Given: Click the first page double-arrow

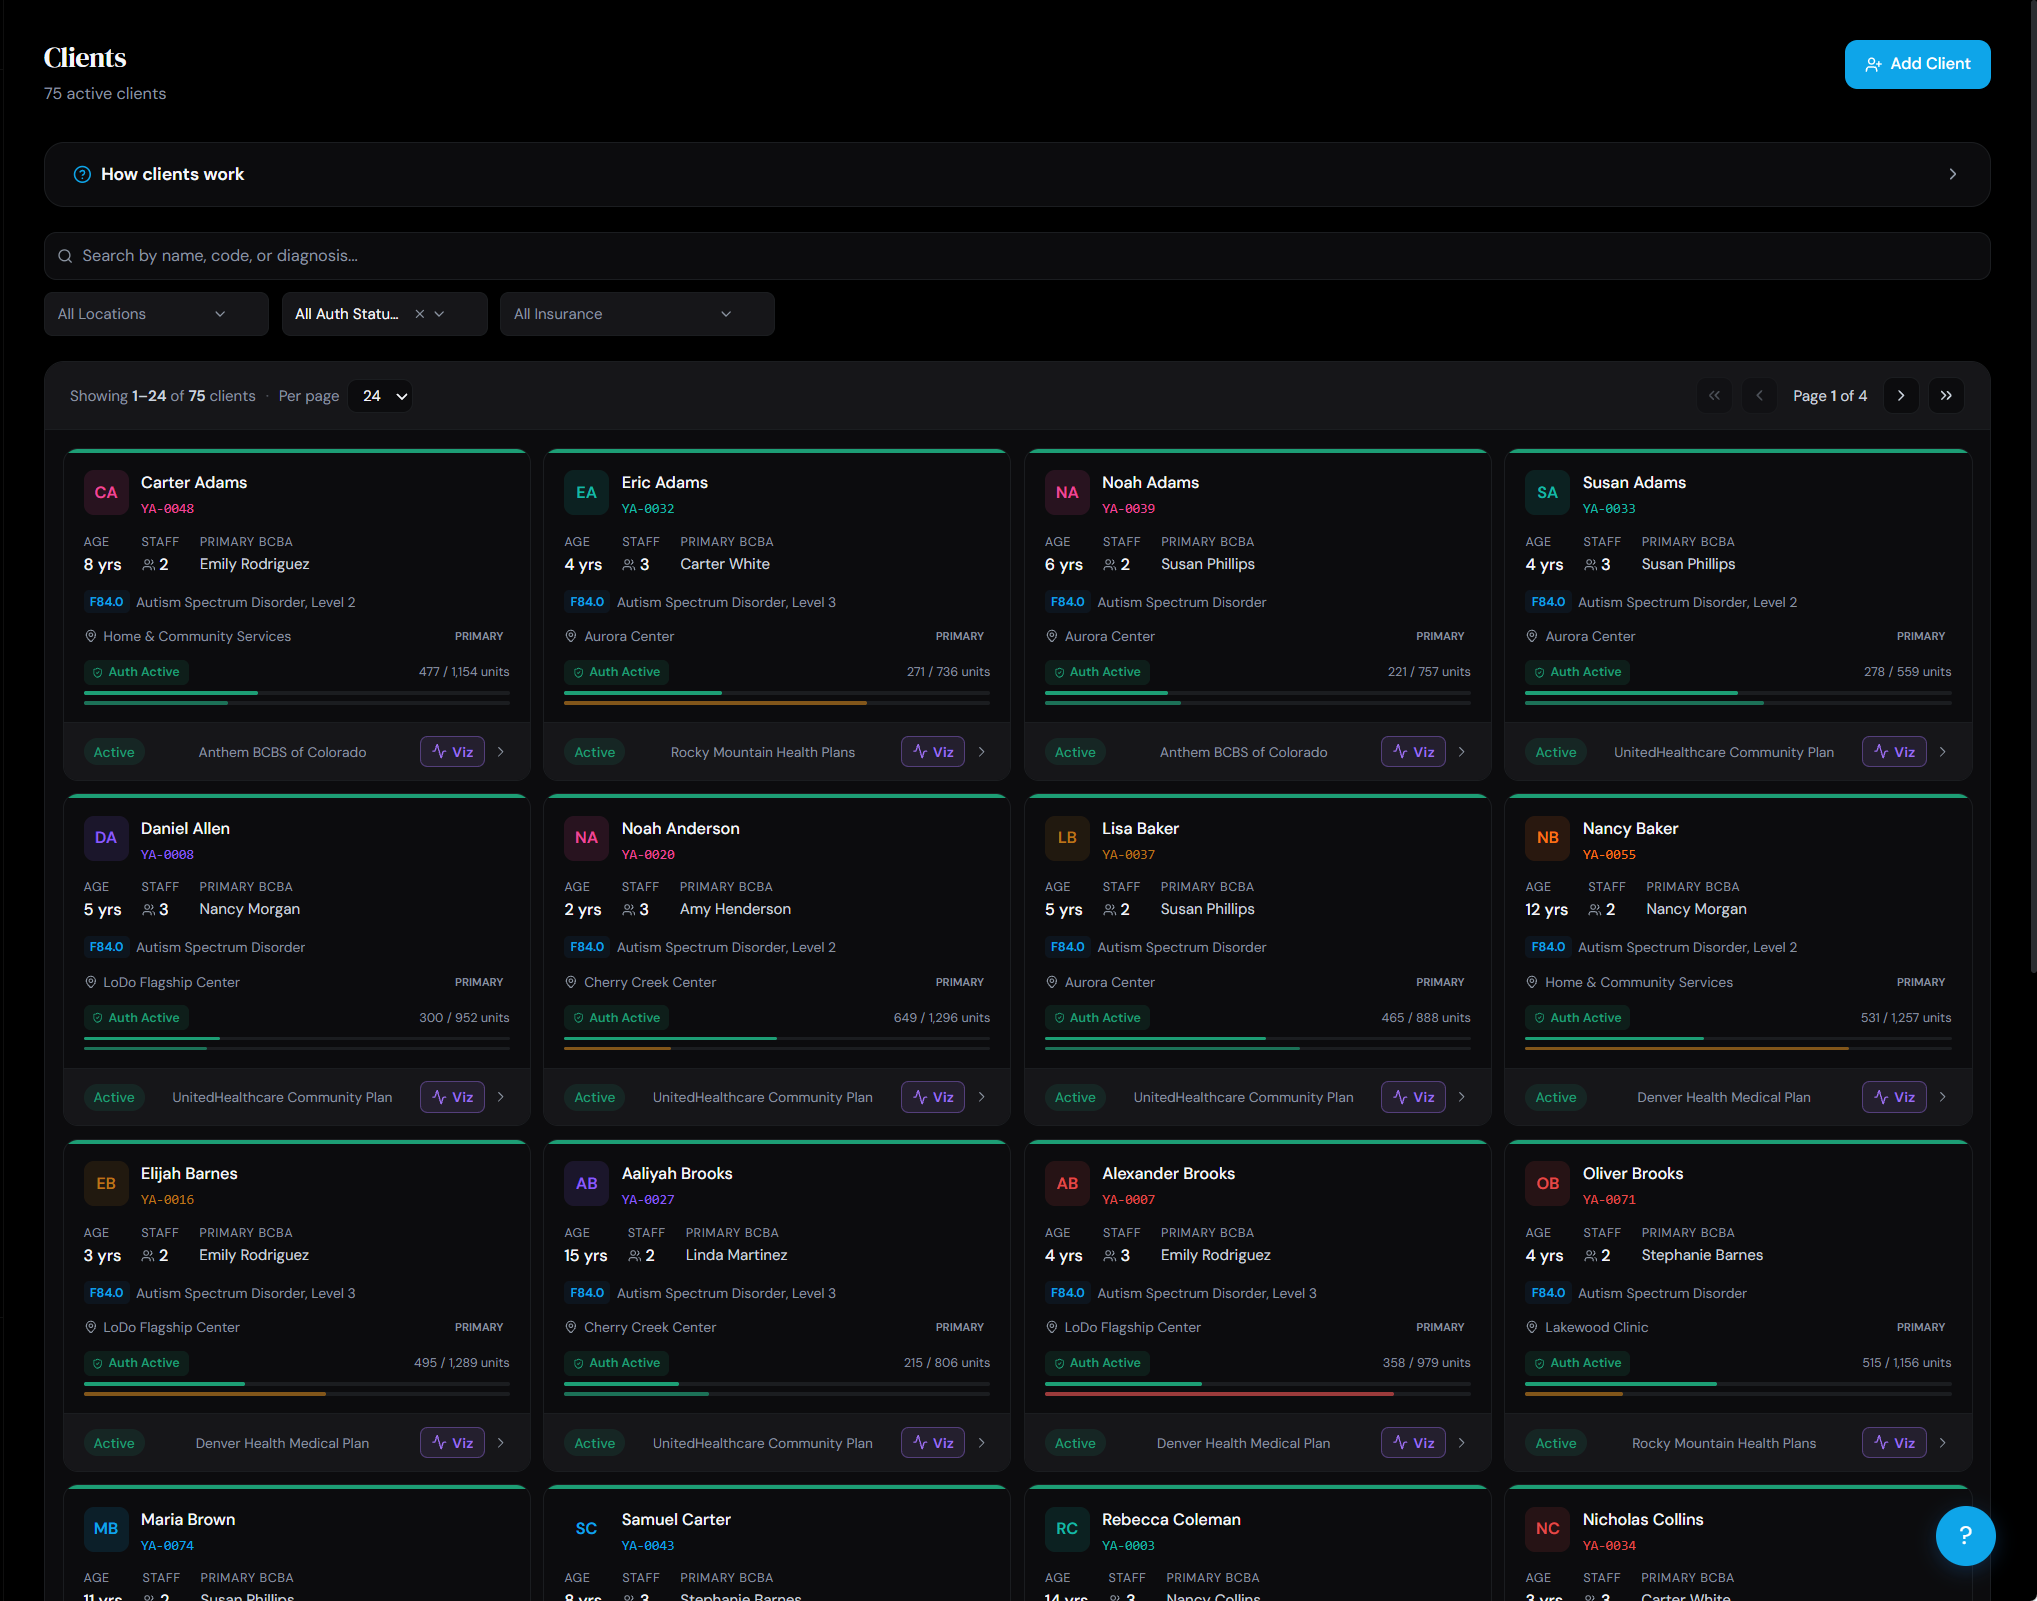Looking at the screenshot, I should pyautogui.click(x=1715, y=396).
